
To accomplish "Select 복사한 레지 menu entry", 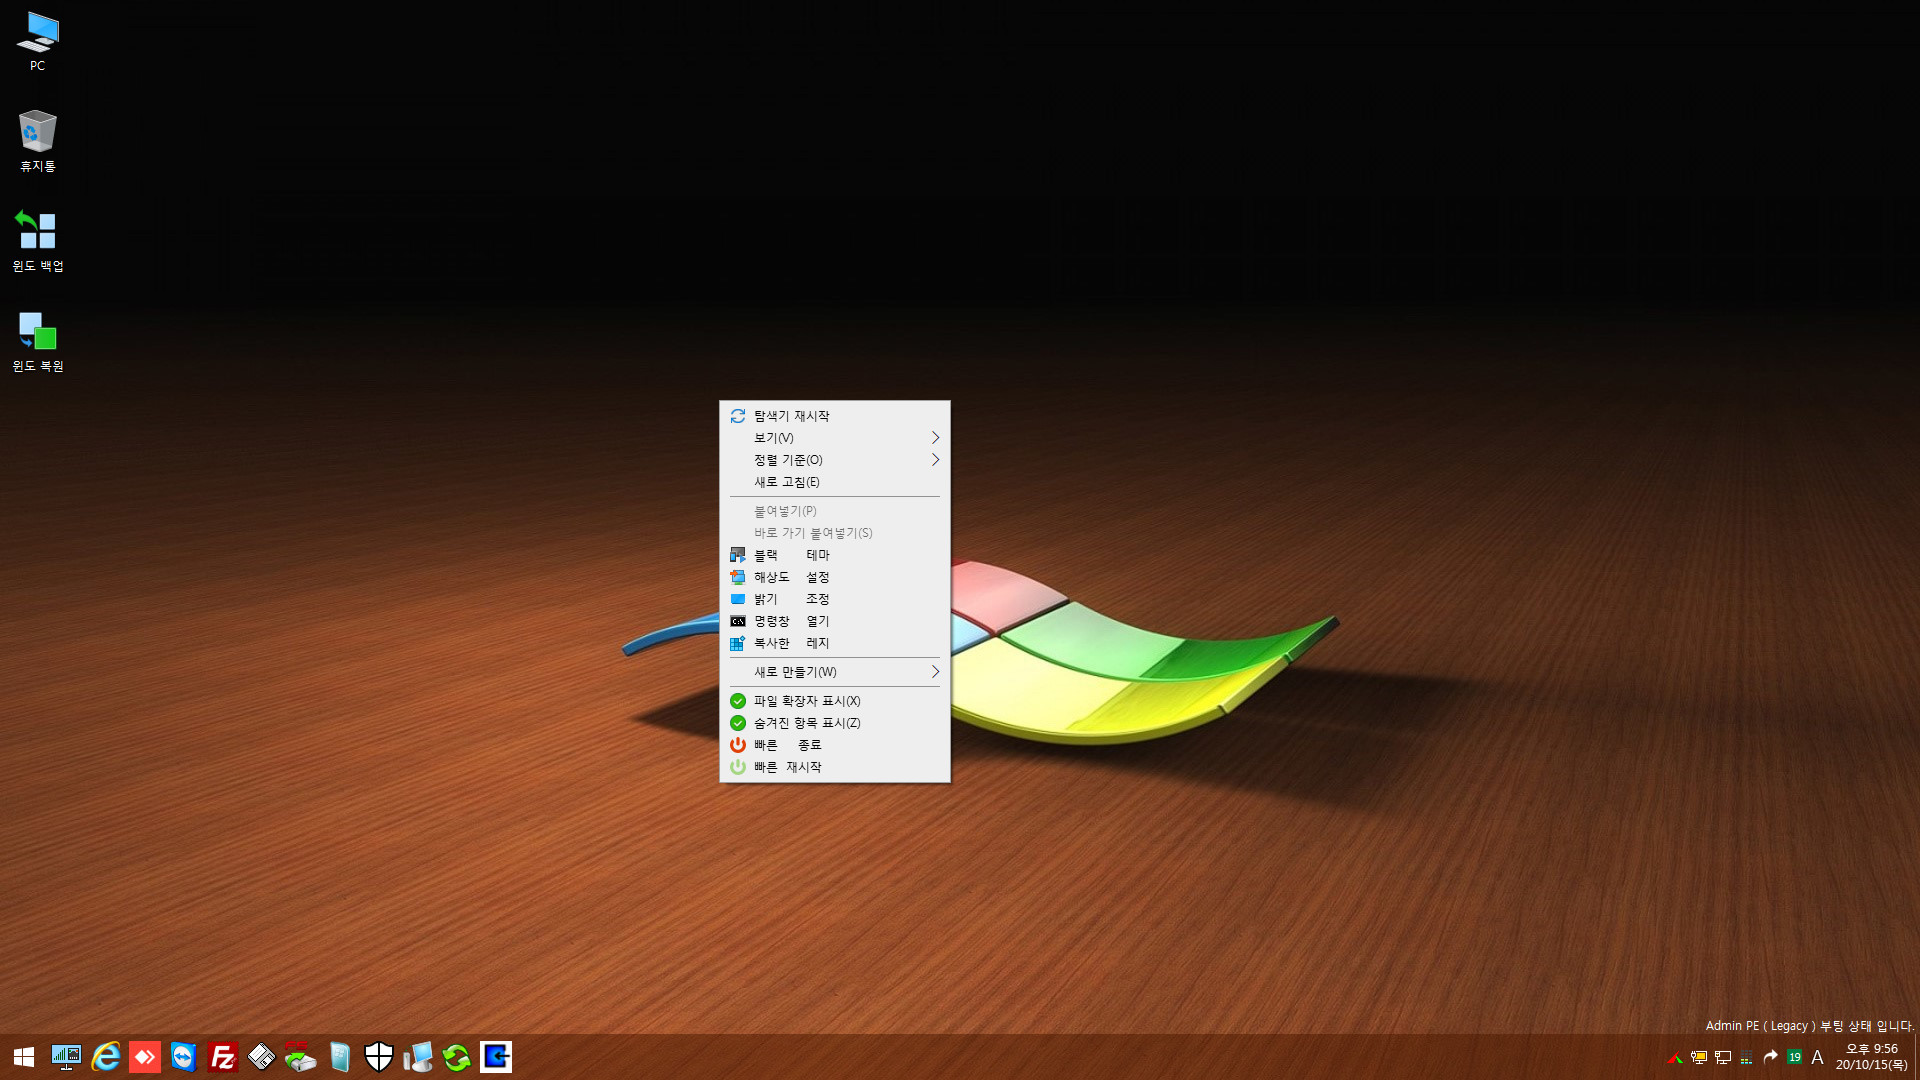I will pos(835,643).
